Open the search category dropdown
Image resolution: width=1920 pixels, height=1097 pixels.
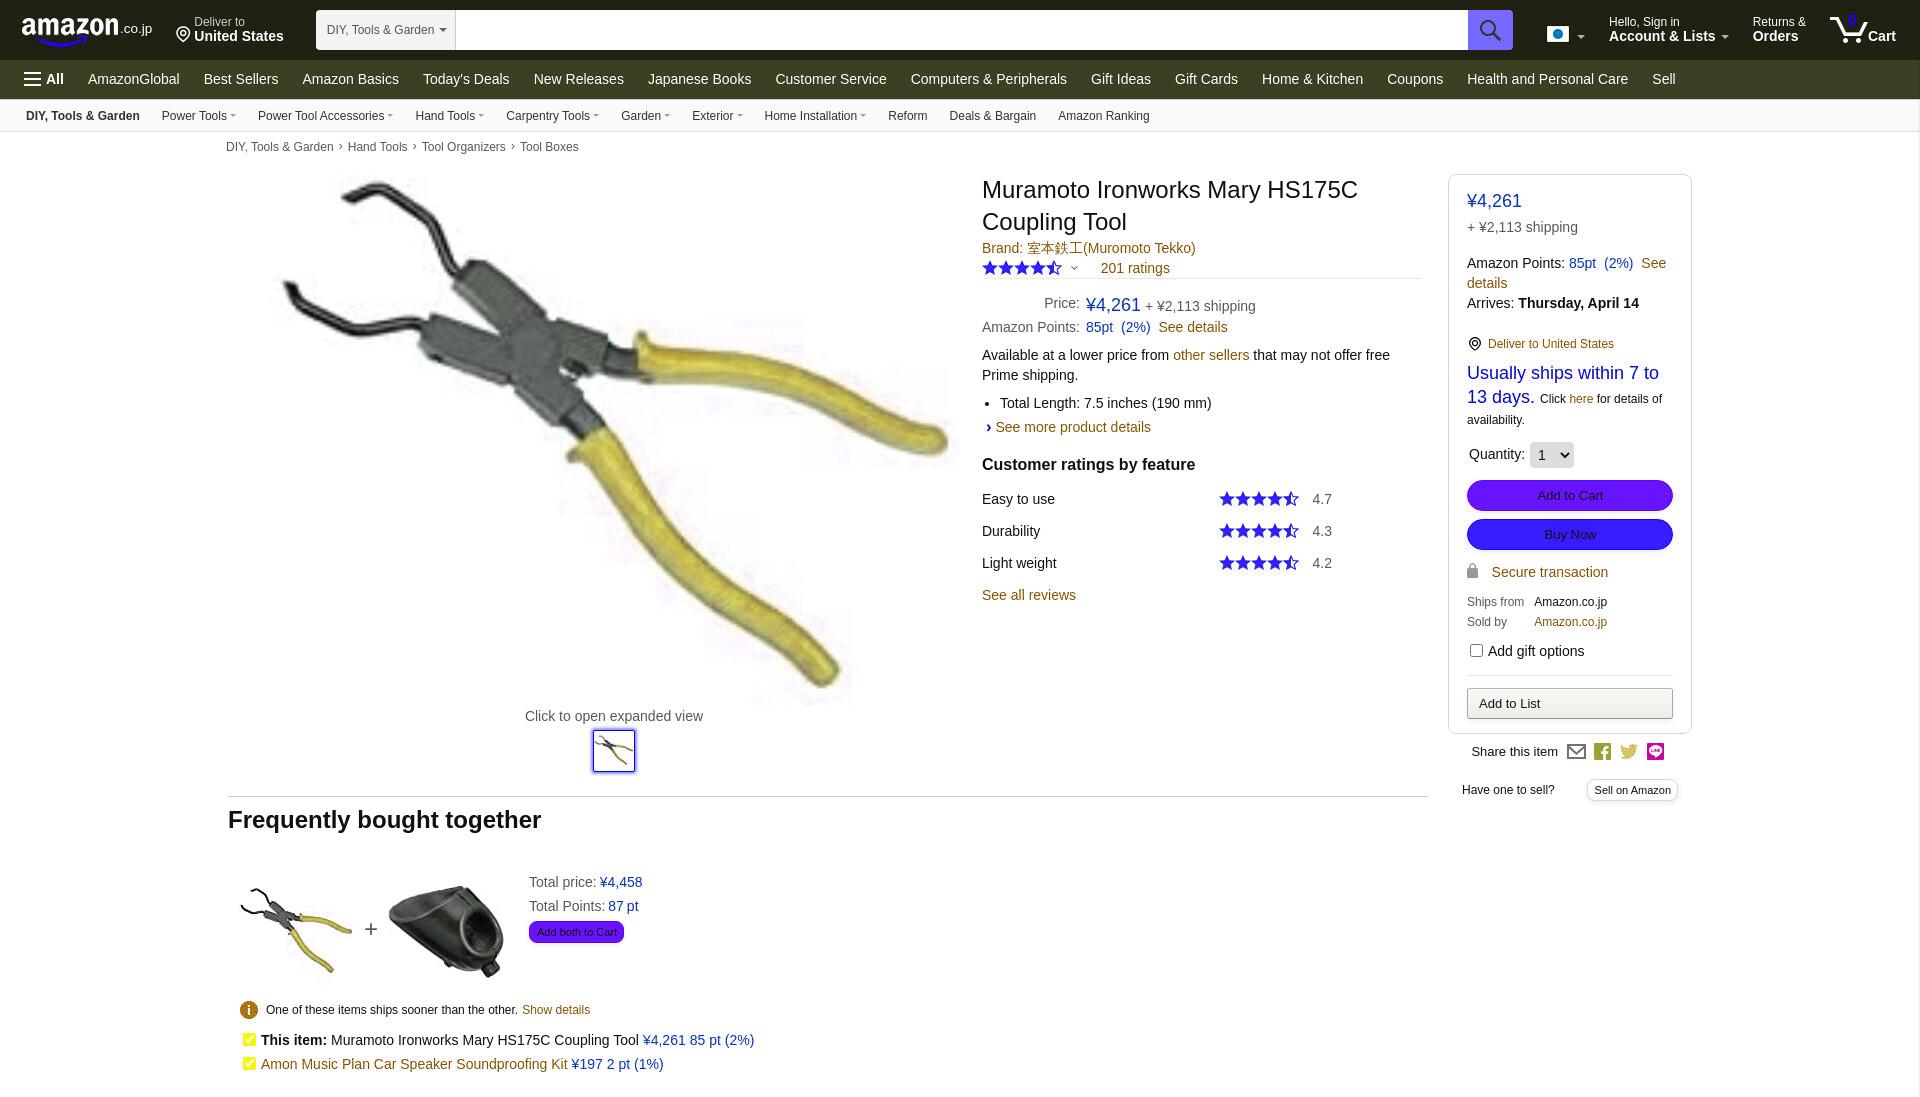[386, 30]
